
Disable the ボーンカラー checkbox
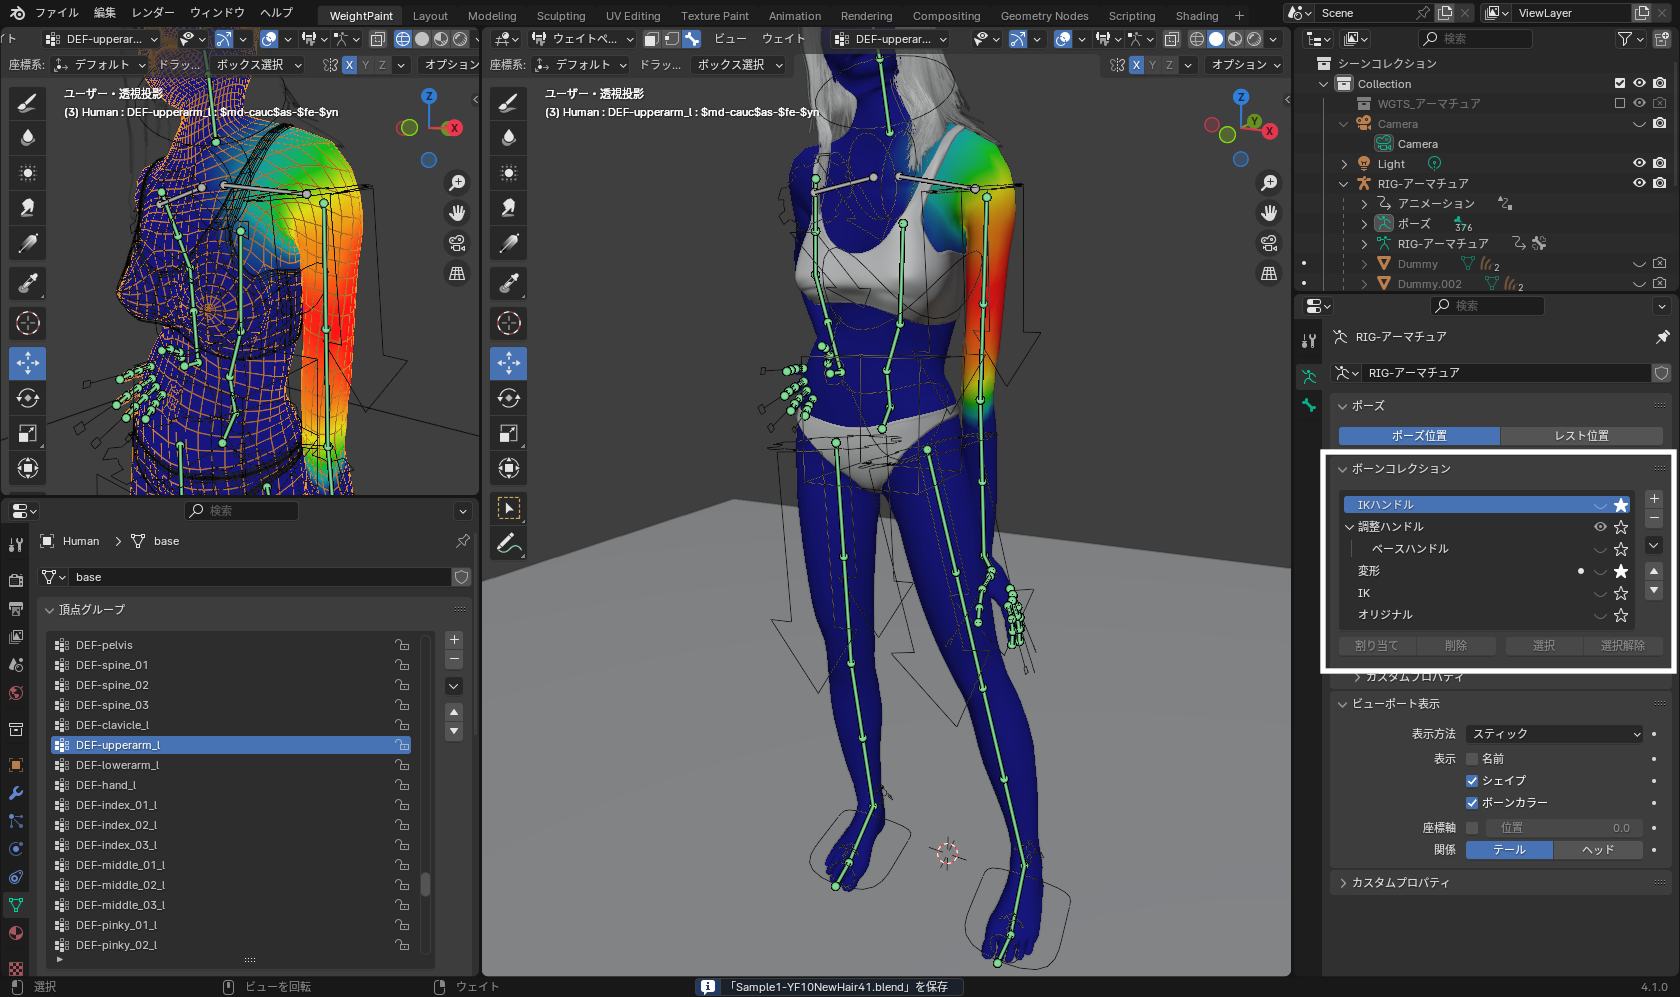pyautogui.click(x=1472, y=803)
